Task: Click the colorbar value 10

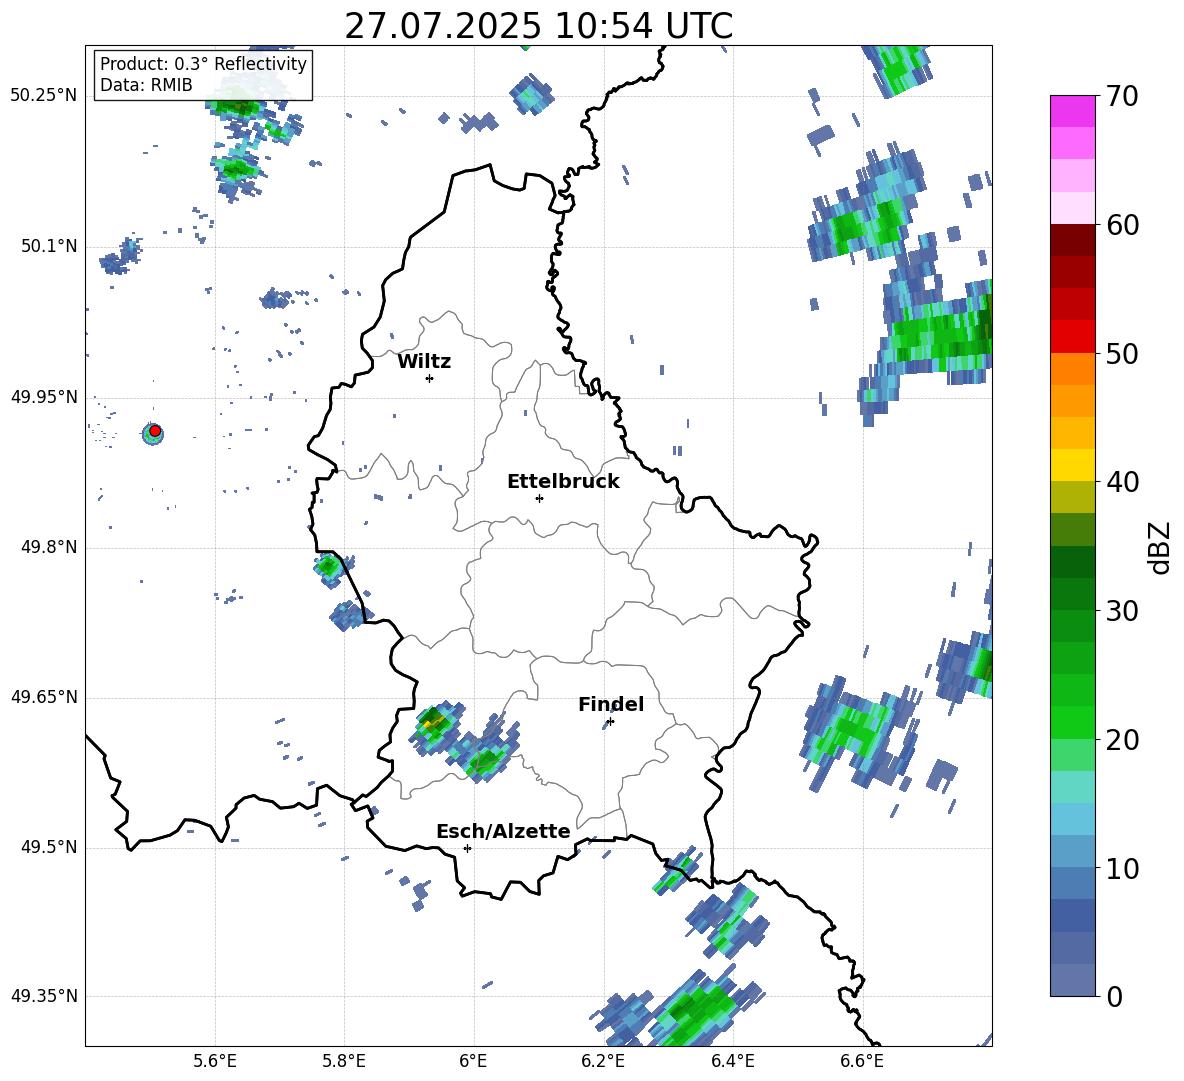Action: [x=1122, y=868]
